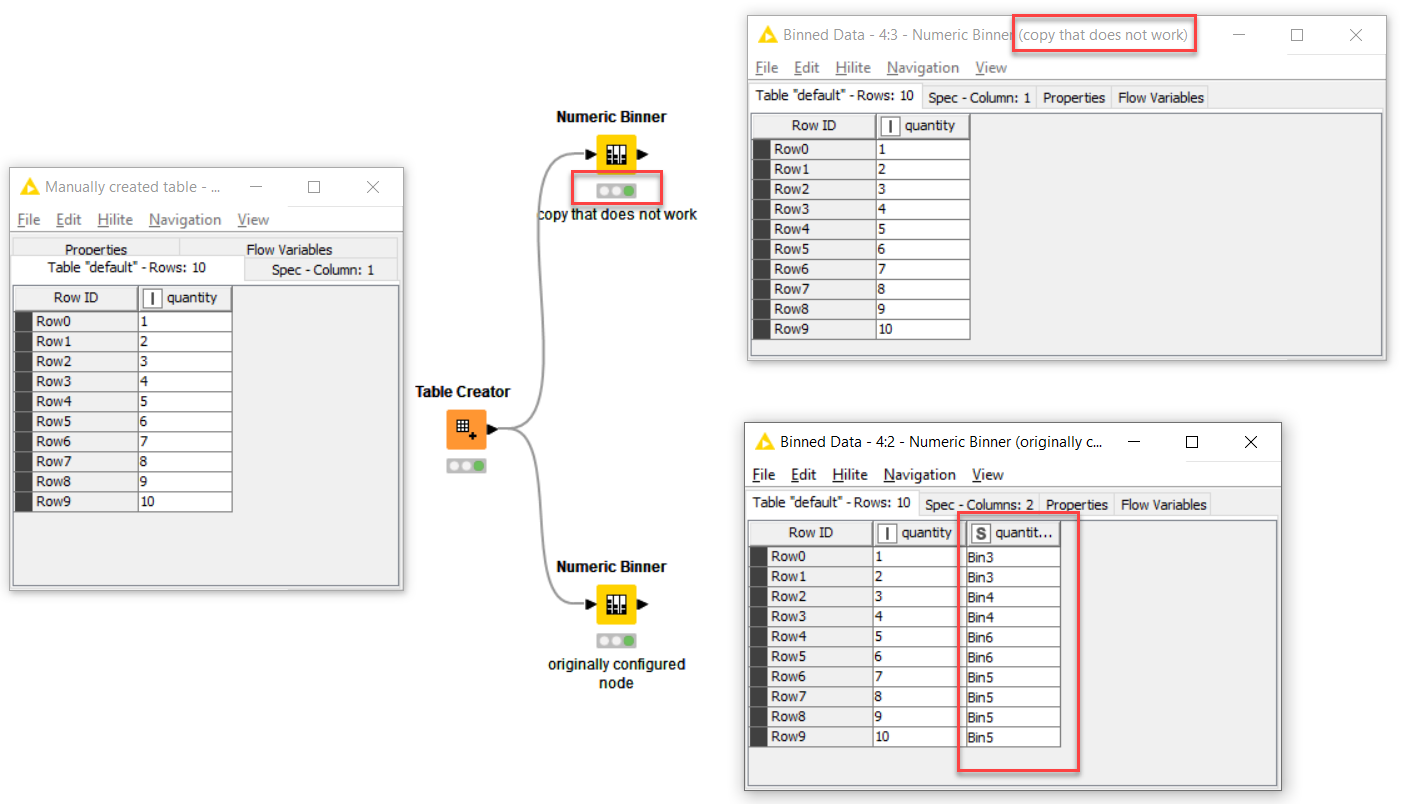
Task: Open Navigation menu in top Binned Data window
Action: (x=922, y=68)
